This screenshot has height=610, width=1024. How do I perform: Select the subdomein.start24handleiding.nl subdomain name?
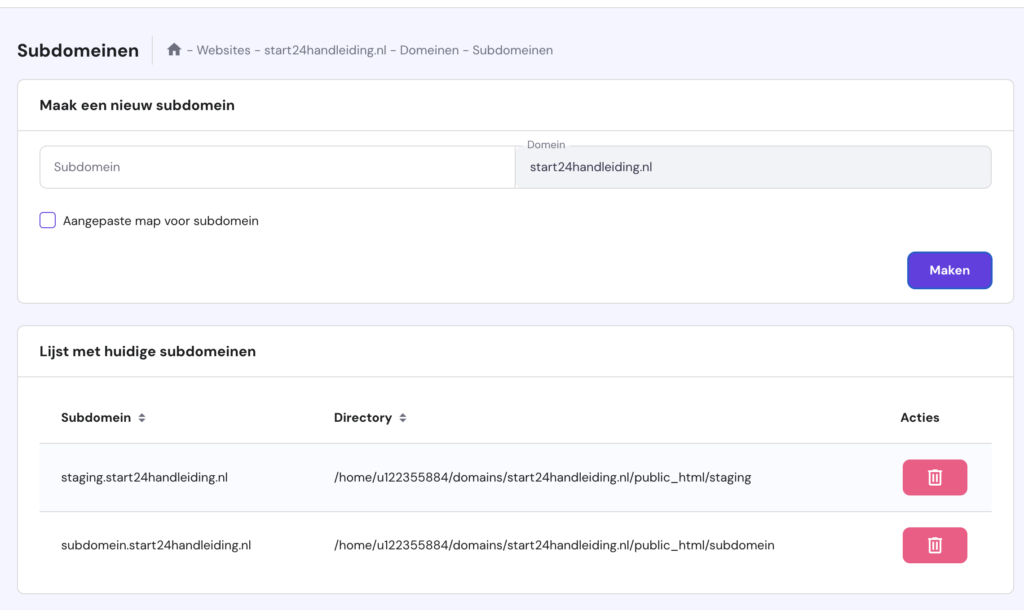155,546
